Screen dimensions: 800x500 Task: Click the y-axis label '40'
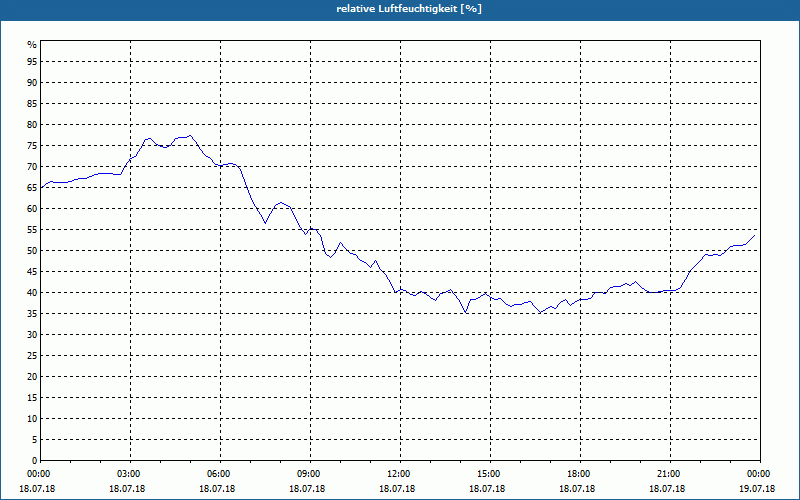tap(32, 293)
